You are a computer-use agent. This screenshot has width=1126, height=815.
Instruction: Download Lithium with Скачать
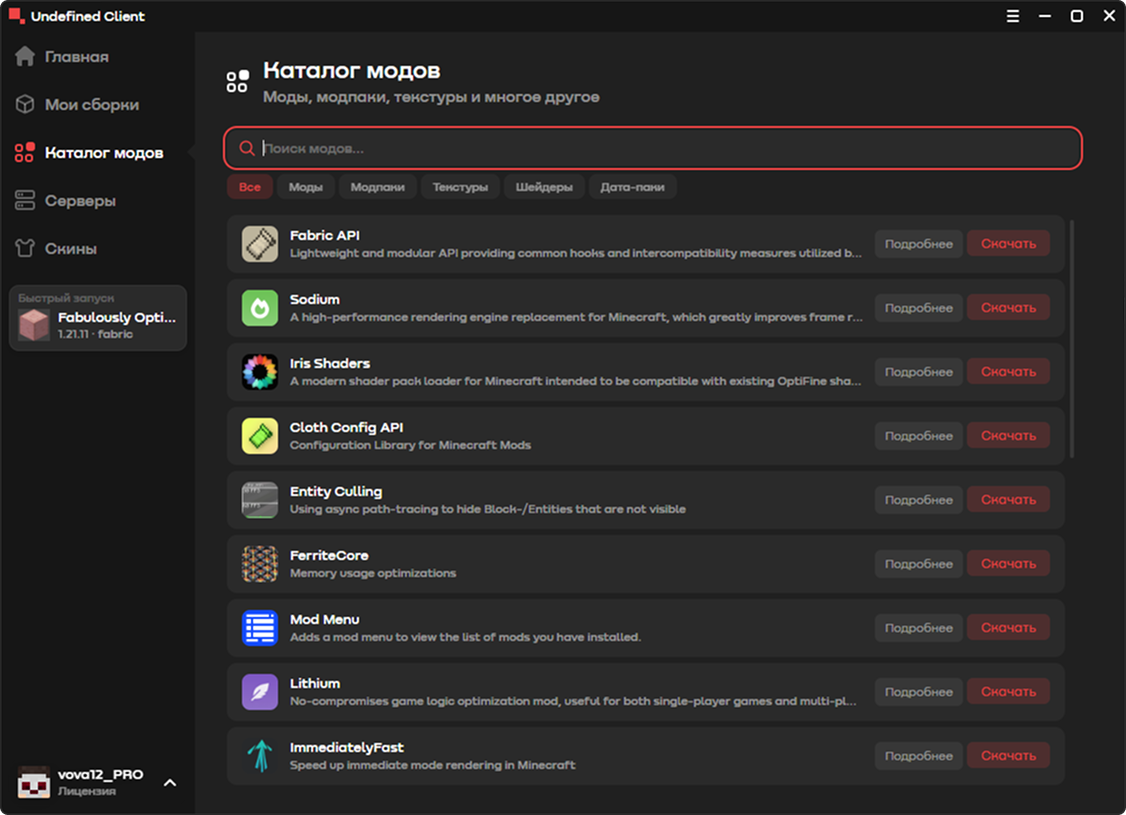point(1008,691)
